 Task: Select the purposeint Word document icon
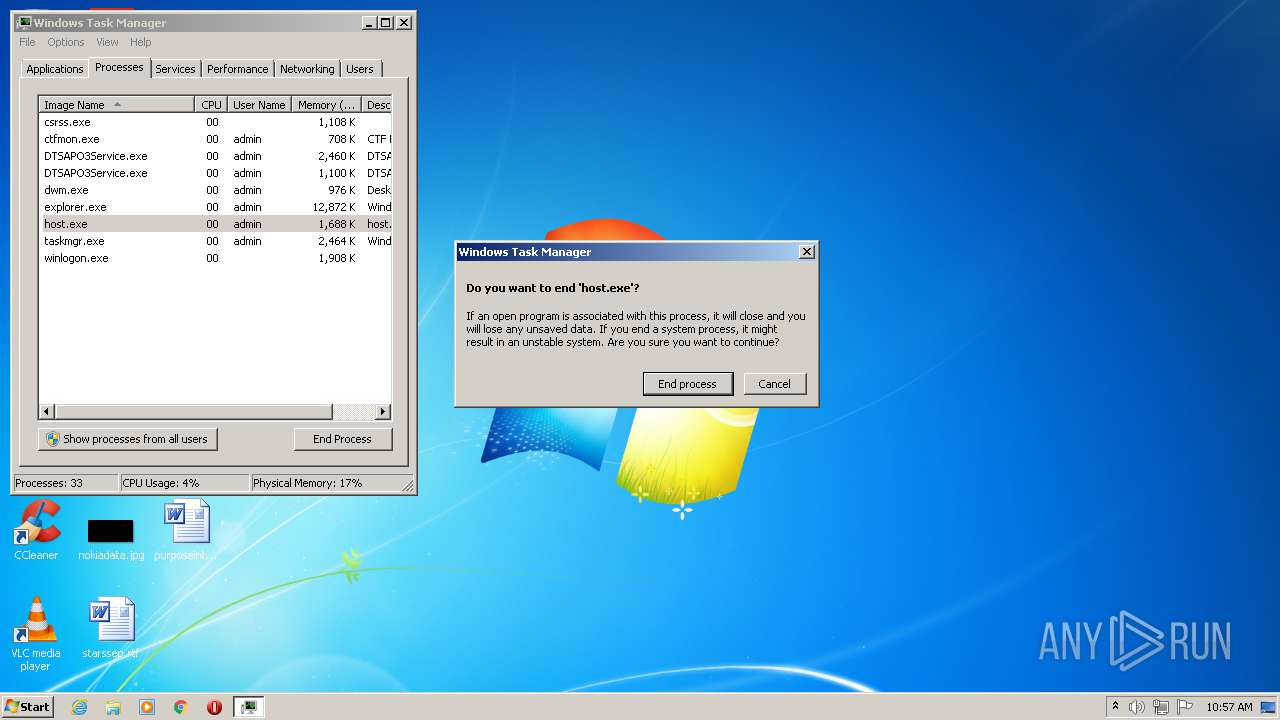click(186, 531)
